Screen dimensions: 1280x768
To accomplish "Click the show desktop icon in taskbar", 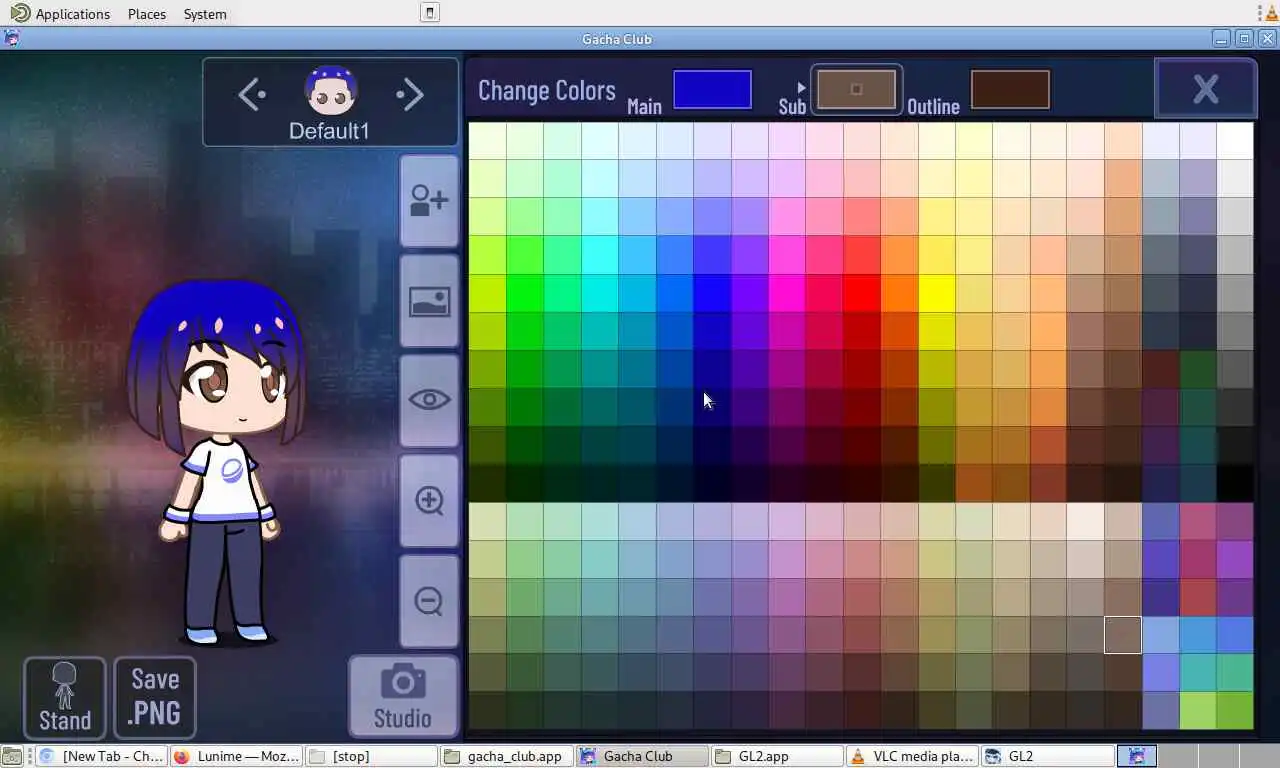I will coord(11,756).
